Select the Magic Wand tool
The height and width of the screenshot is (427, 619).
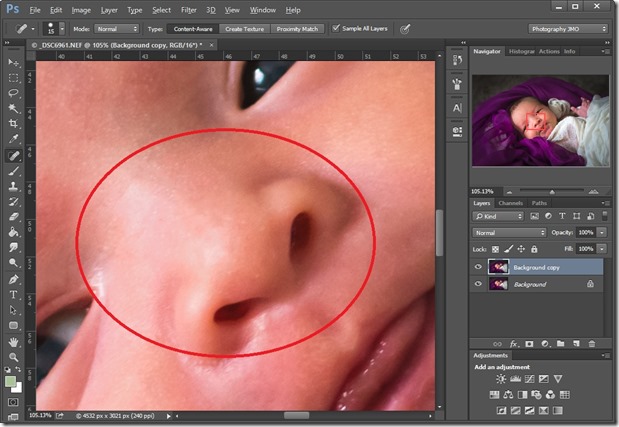coord(13,108)
